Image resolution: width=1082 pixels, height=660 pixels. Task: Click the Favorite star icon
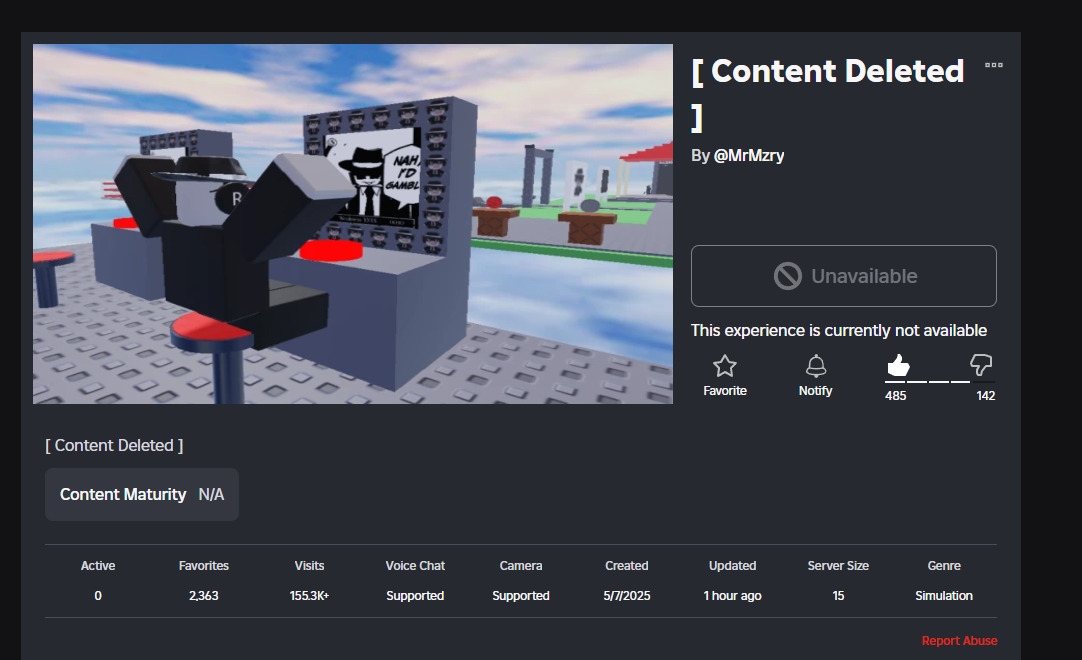pyautogui.click(x=725, y=365)
